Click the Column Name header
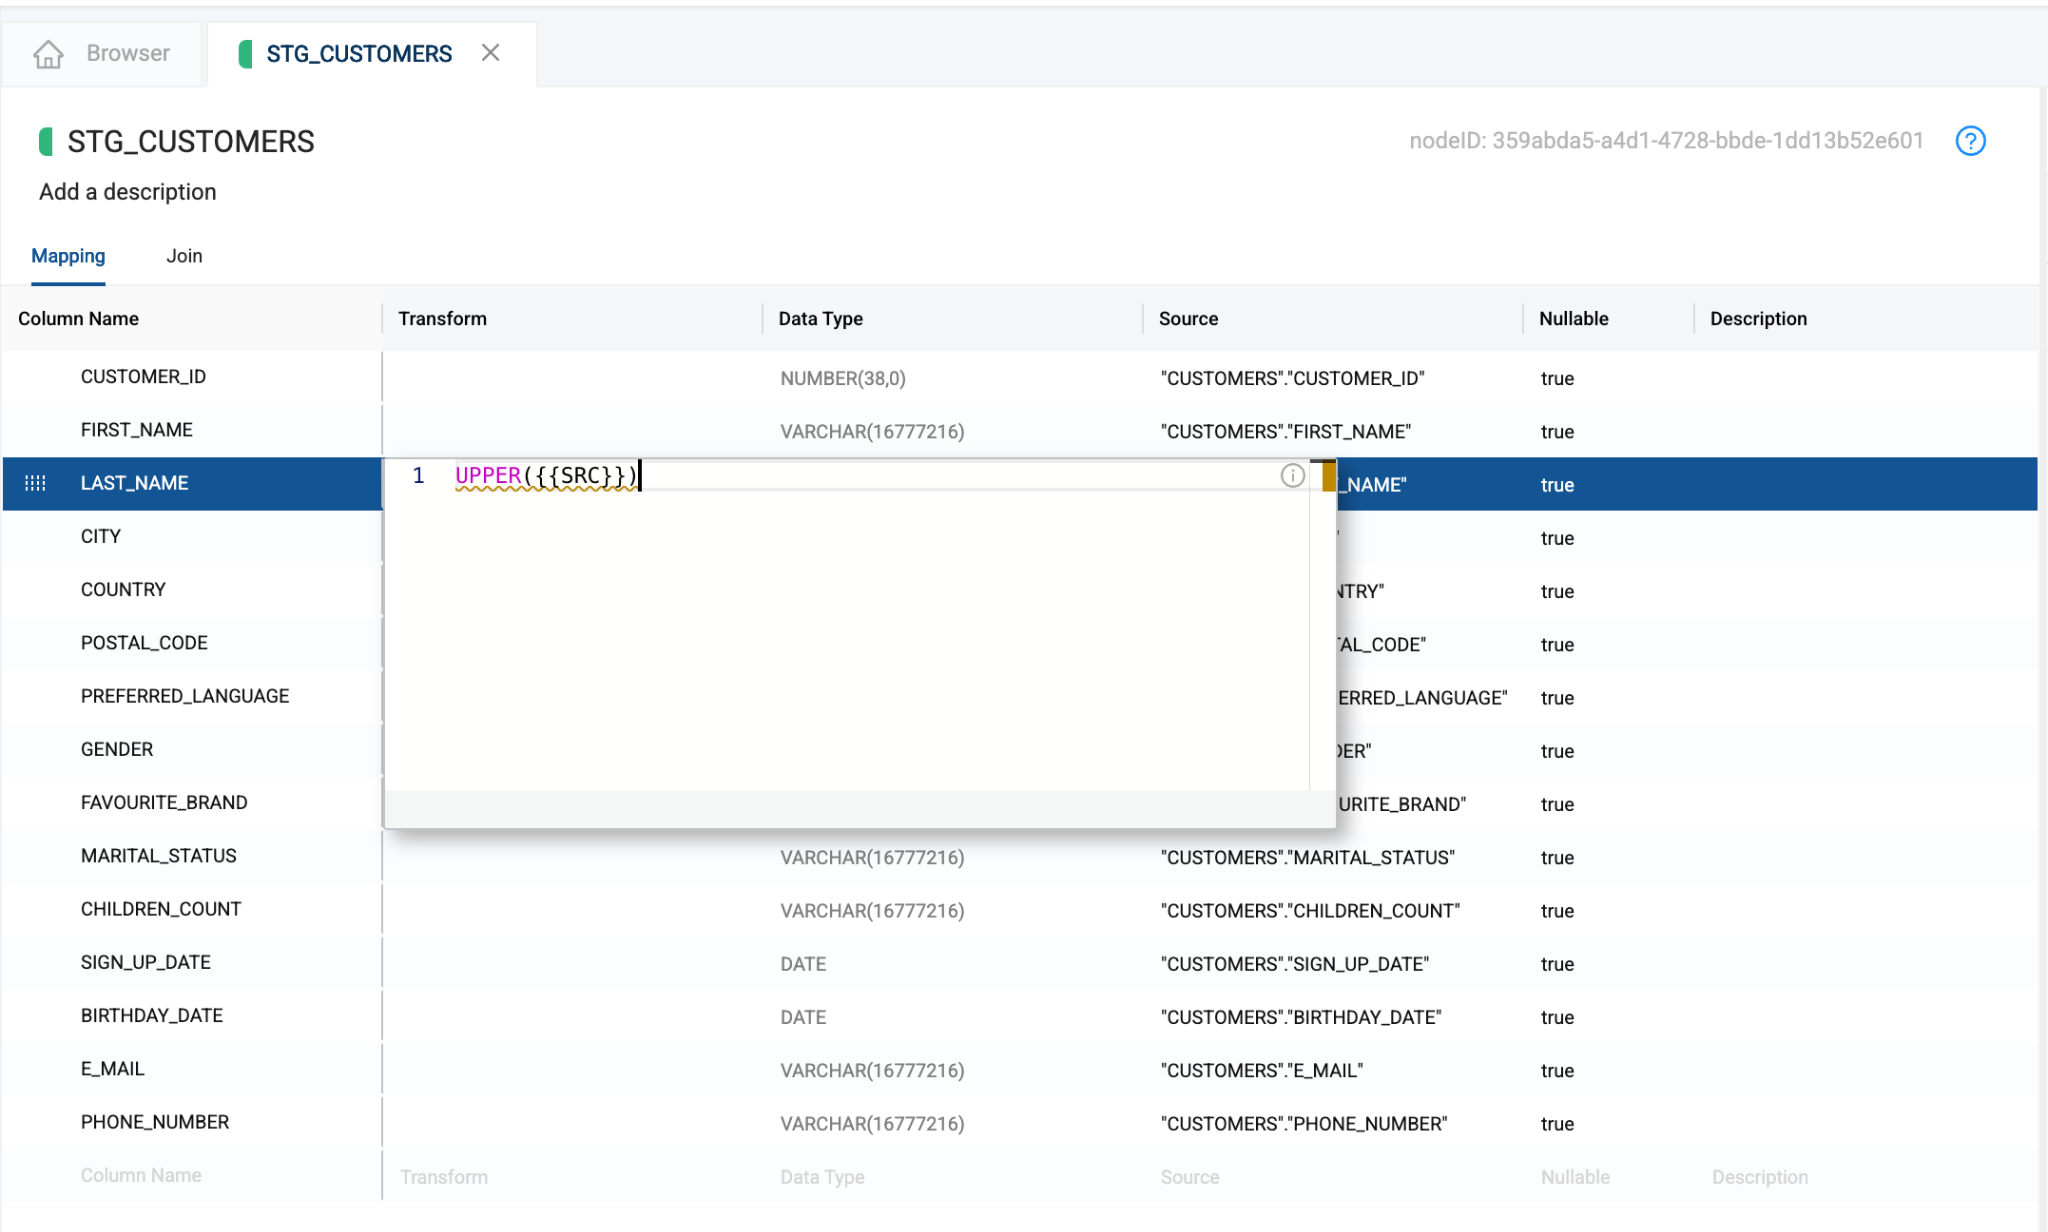Image resolution: width=2048 pixels, height=1232 pixels. coord(78,319)
